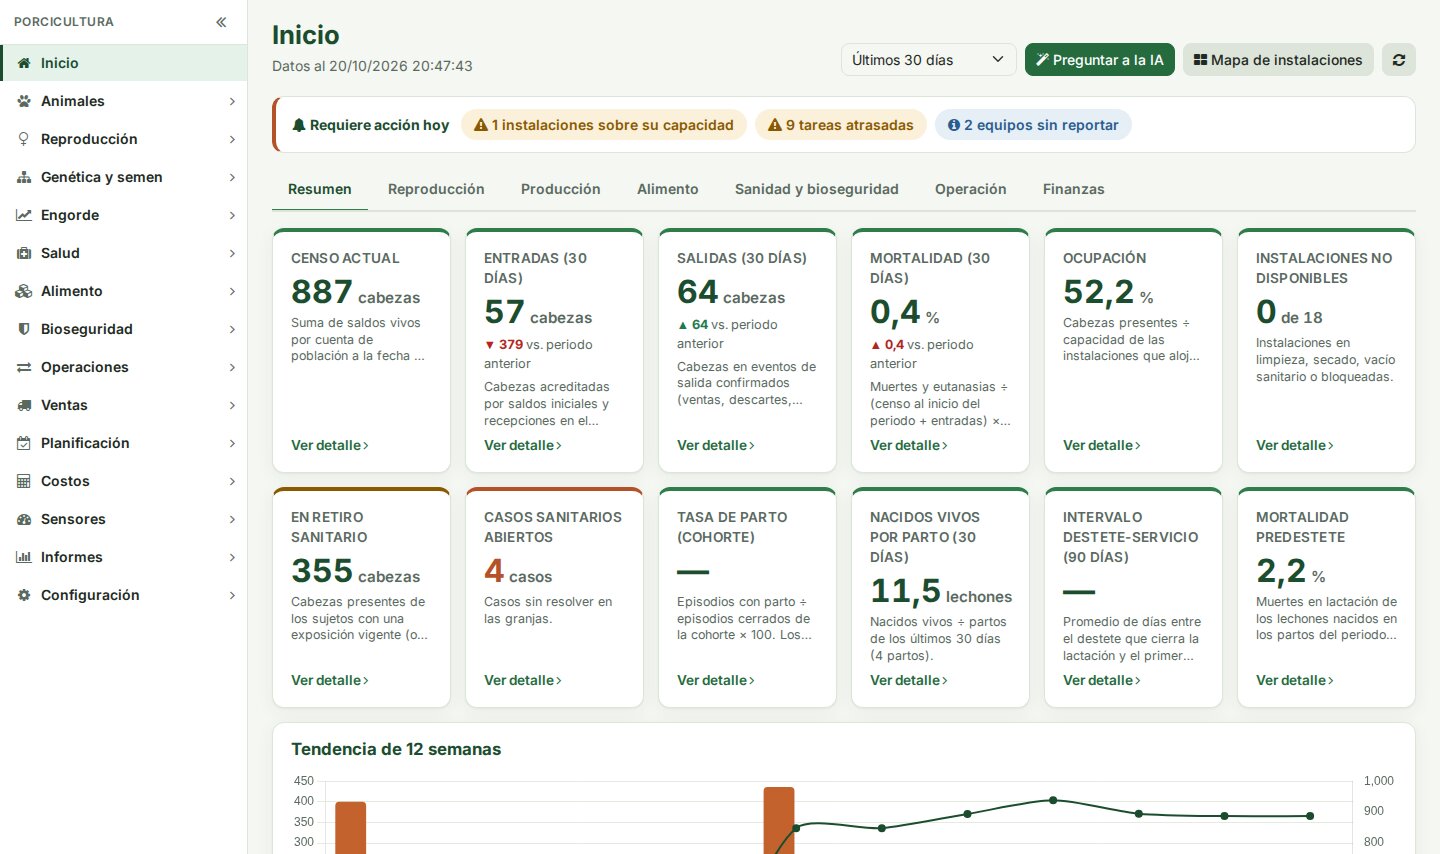Click the Sensores gauge icon

(24, 519)
